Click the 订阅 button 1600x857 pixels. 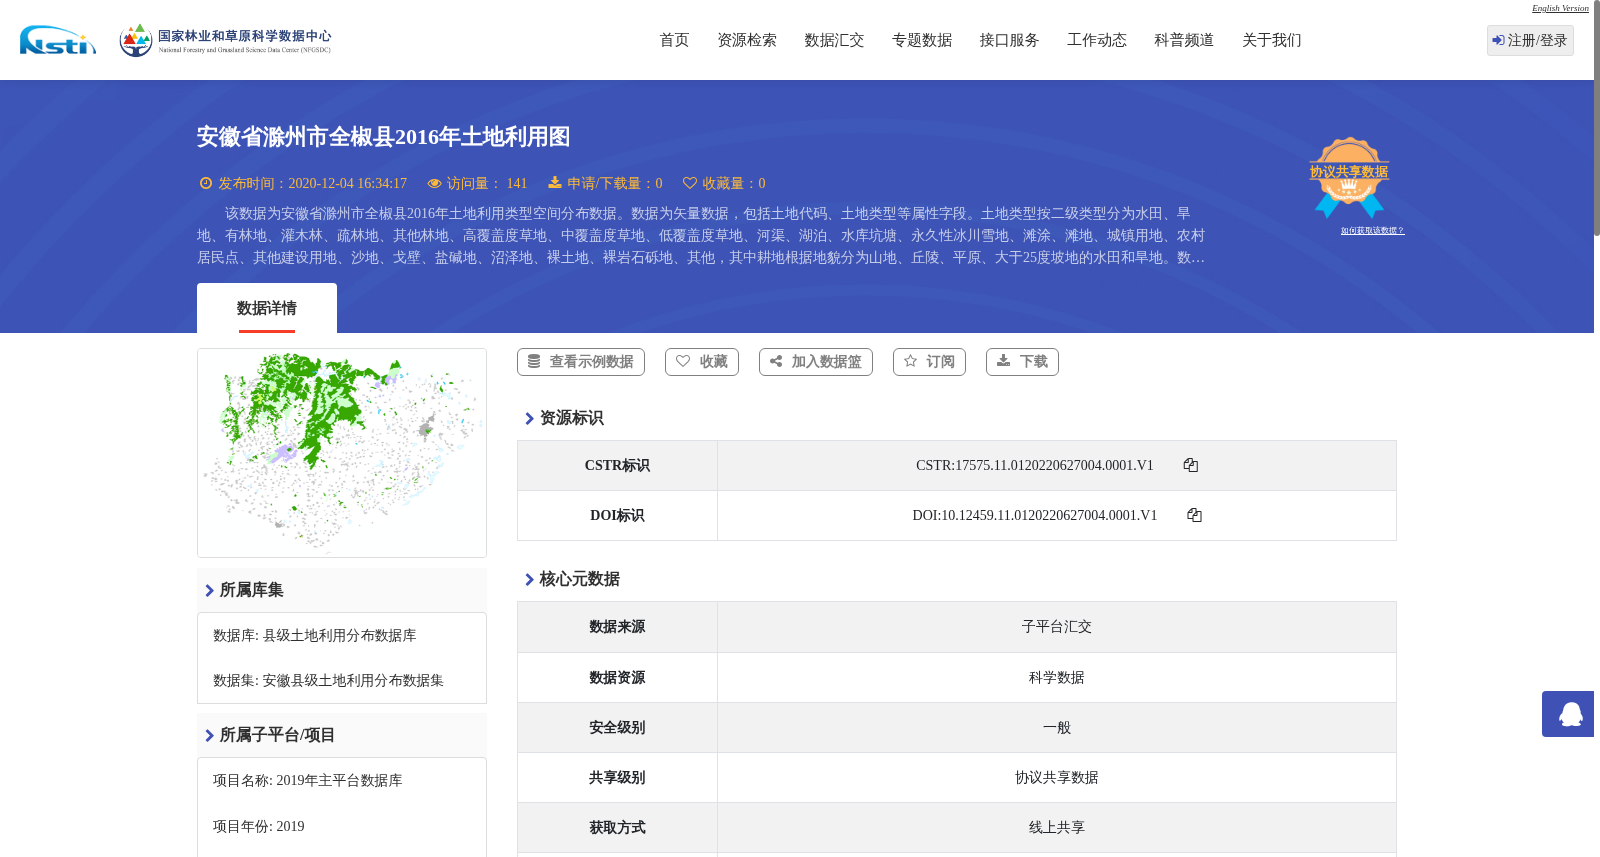[929, 362]
